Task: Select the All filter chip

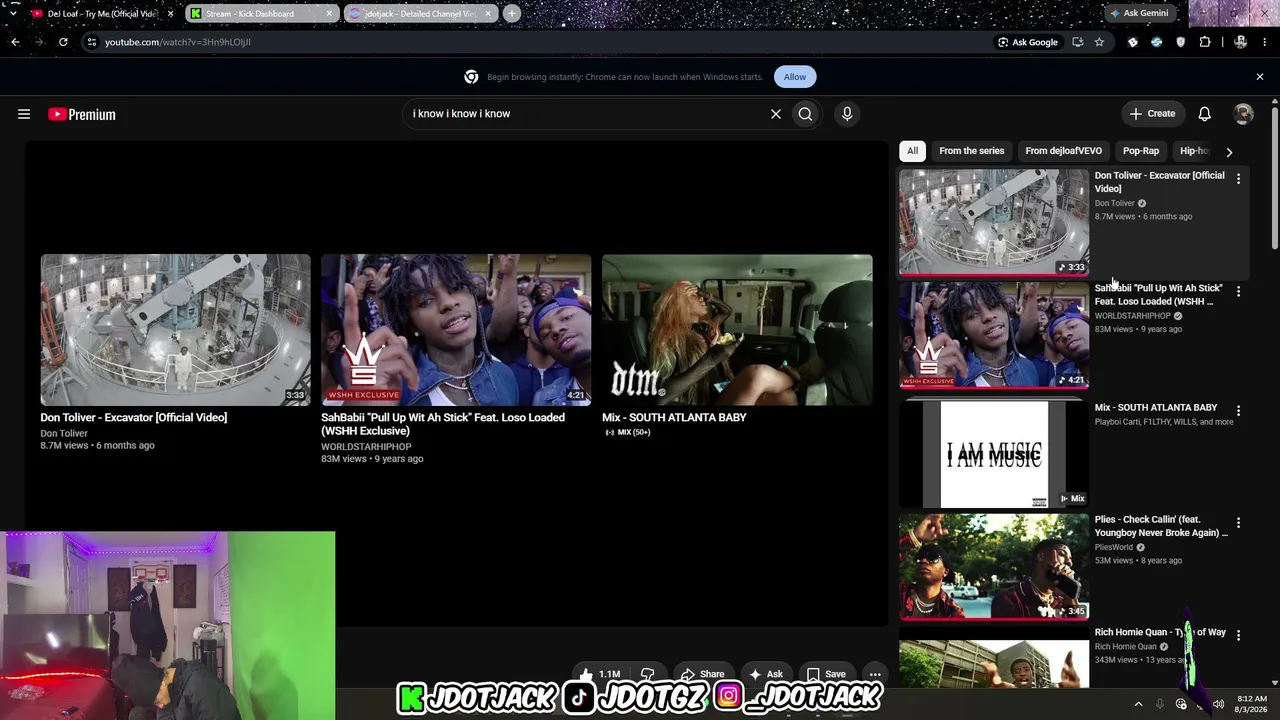Action: click(912, 151)
